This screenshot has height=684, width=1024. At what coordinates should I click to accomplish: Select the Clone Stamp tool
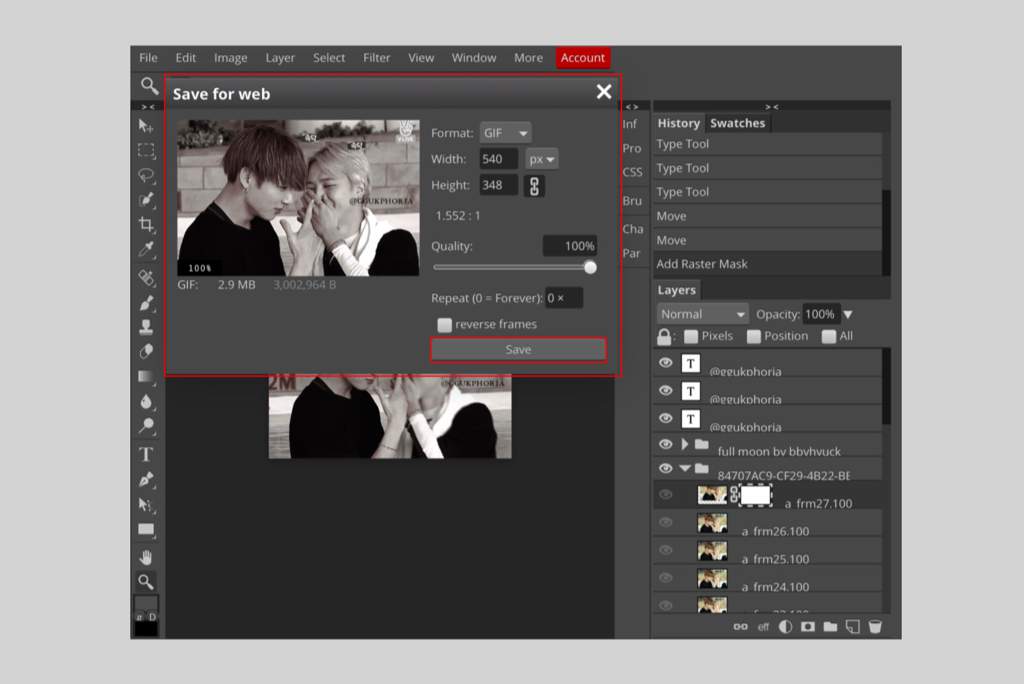pos(146,327)
